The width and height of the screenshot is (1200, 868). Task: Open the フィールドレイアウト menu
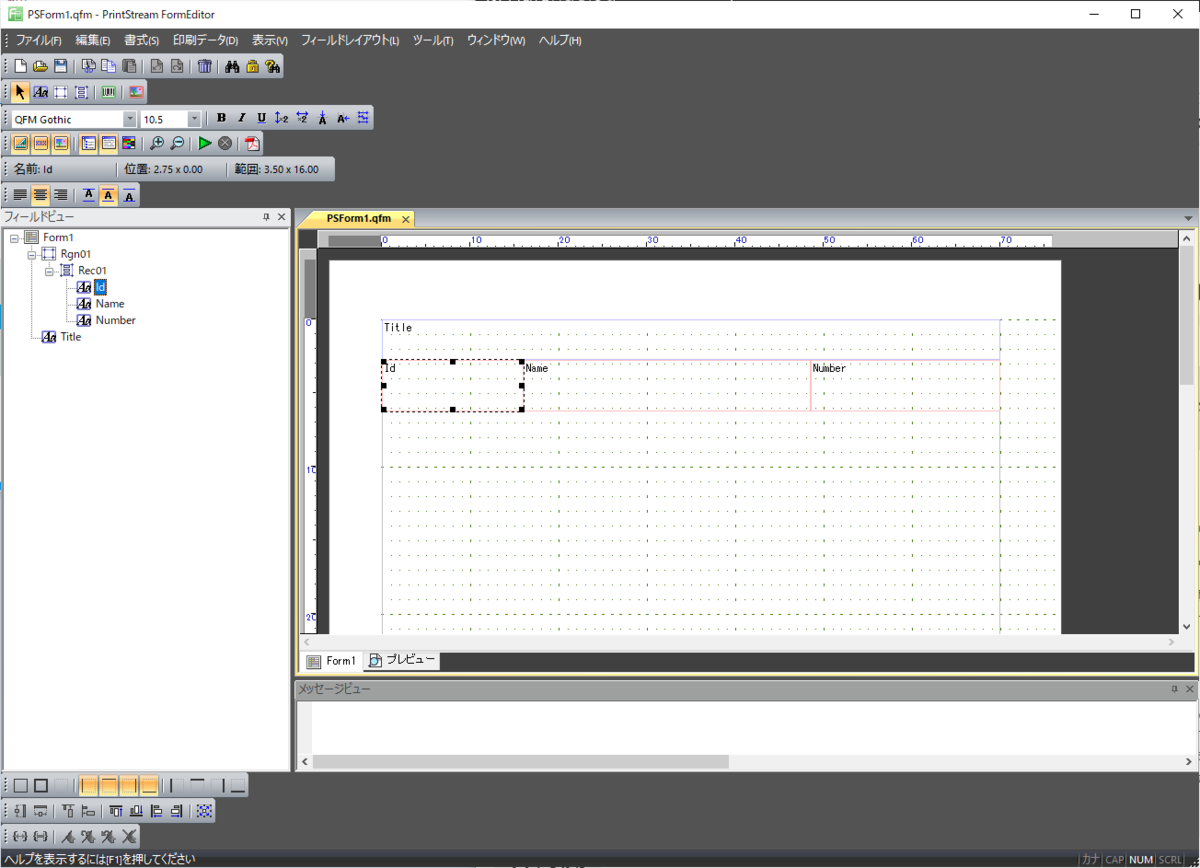point(350,40)
